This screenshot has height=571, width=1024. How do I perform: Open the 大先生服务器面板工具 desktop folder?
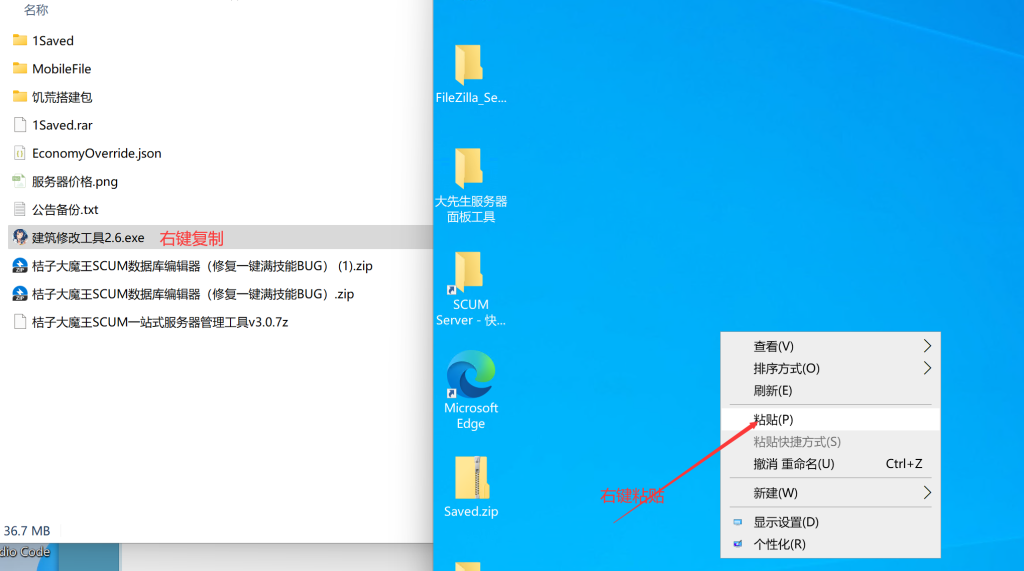(470, 169)
